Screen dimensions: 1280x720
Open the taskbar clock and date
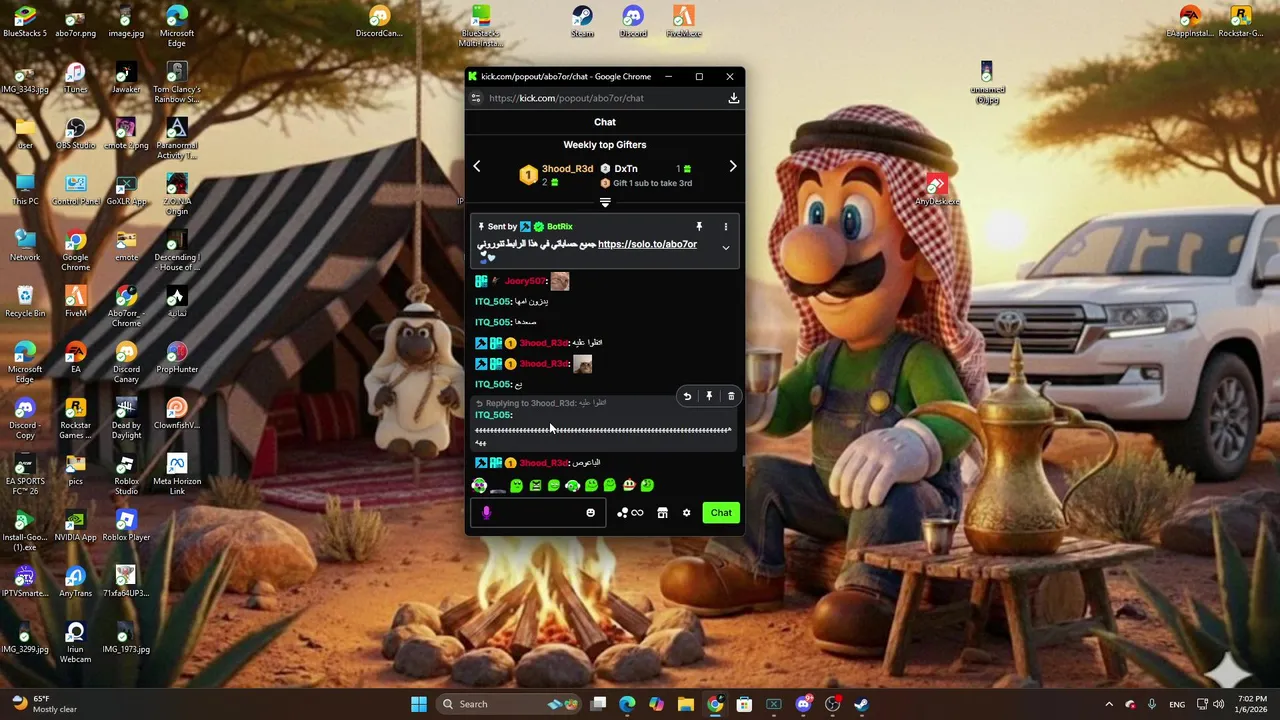(x=1251, y=704)
